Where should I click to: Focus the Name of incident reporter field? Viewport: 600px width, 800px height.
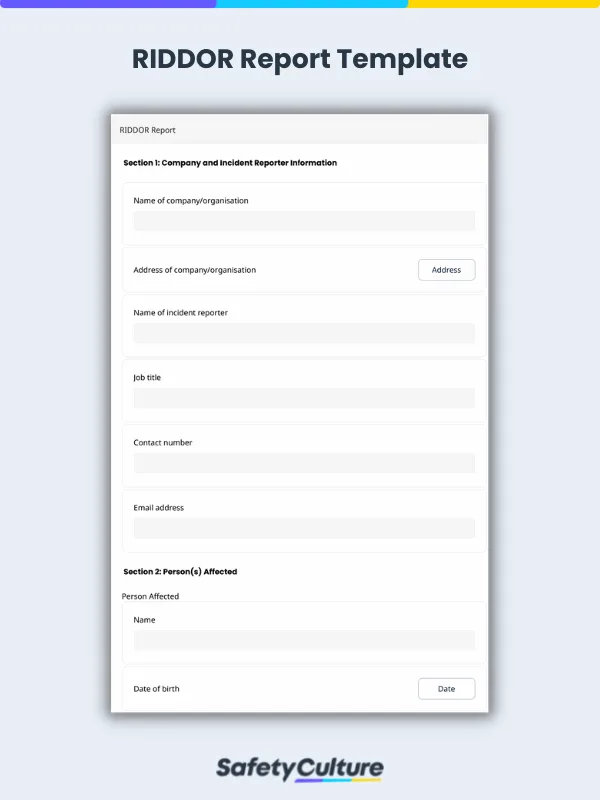pos(304,333)
